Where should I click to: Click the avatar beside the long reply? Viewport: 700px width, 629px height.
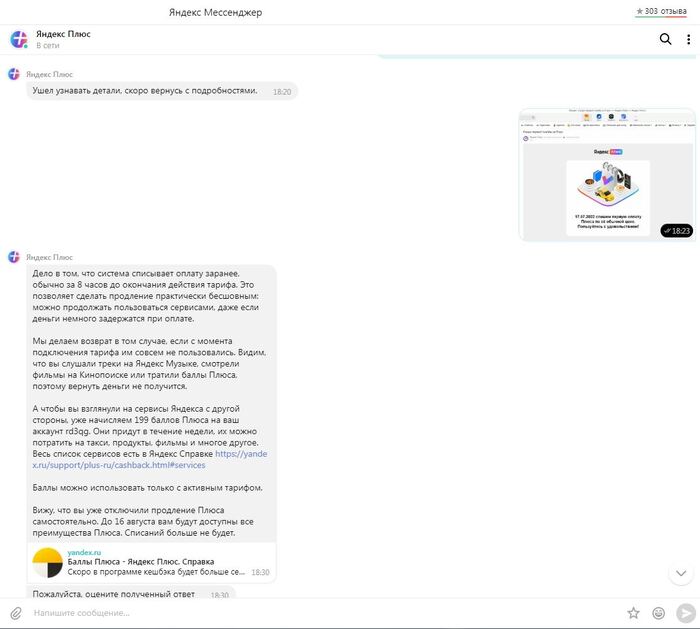pos(14,257)
